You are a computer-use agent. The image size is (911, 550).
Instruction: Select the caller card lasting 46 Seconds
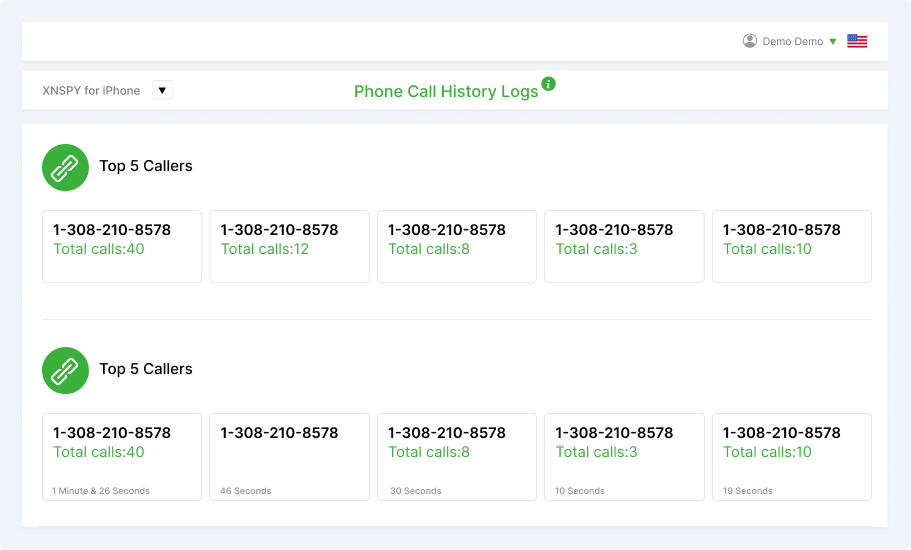pos(289,457)
